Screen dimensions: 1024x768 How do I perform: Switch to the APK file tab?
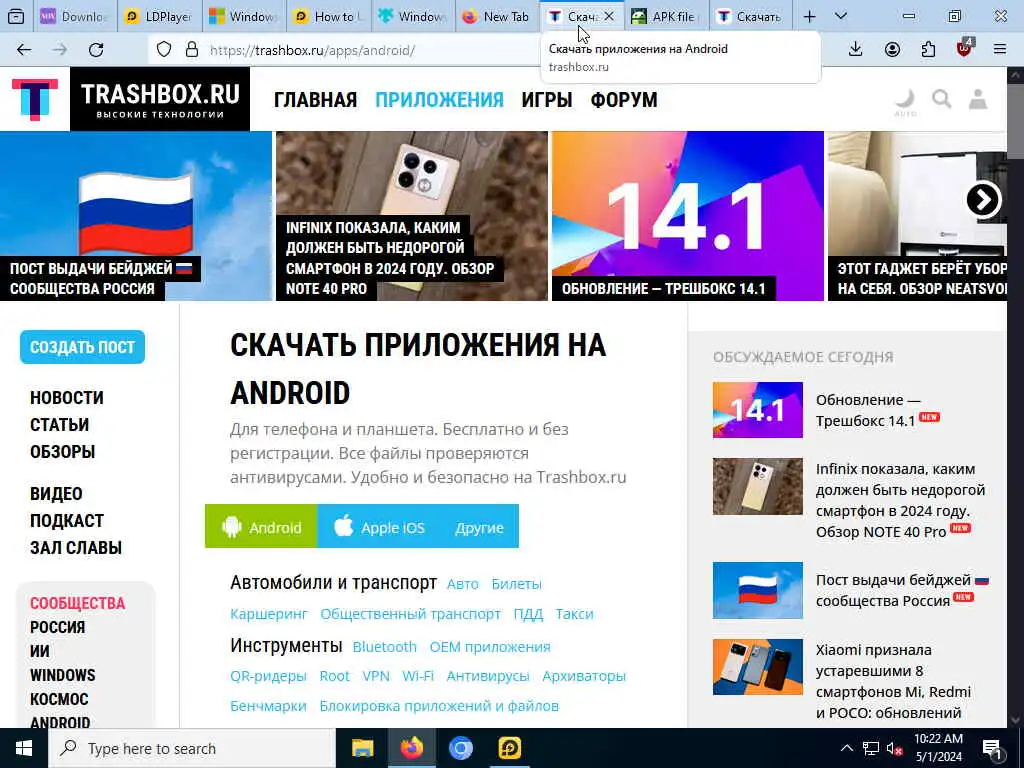(x=665, y=16)
